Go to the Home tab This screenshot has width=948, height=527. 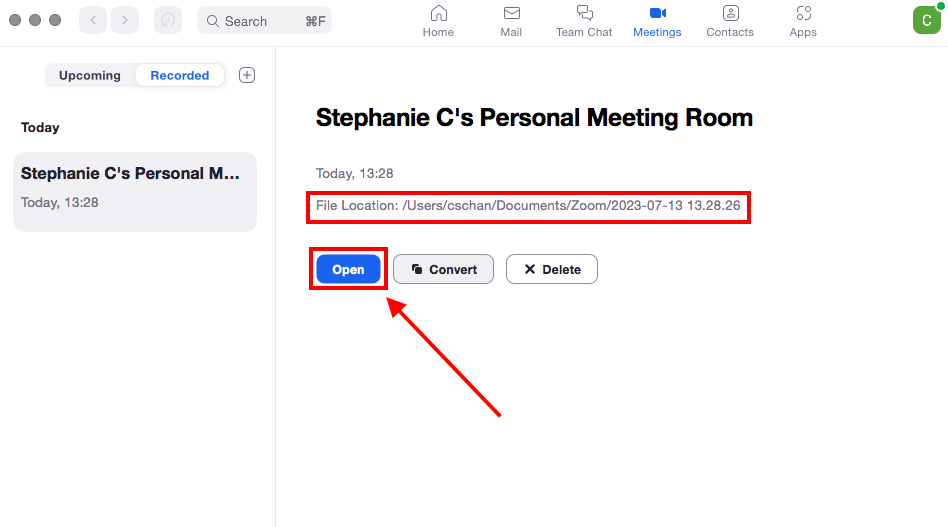[438, 22]
